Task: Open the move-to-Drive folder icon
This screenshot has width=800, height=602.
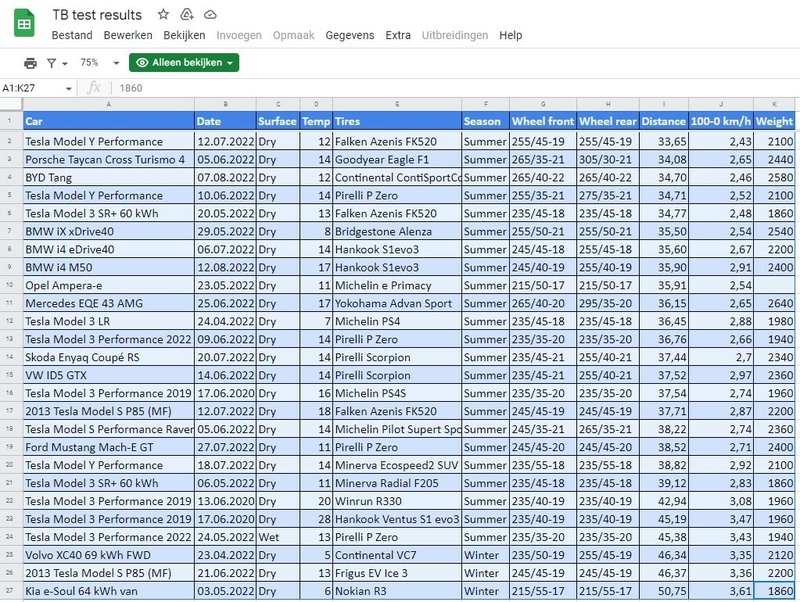Action: click(x=187, y=14)
